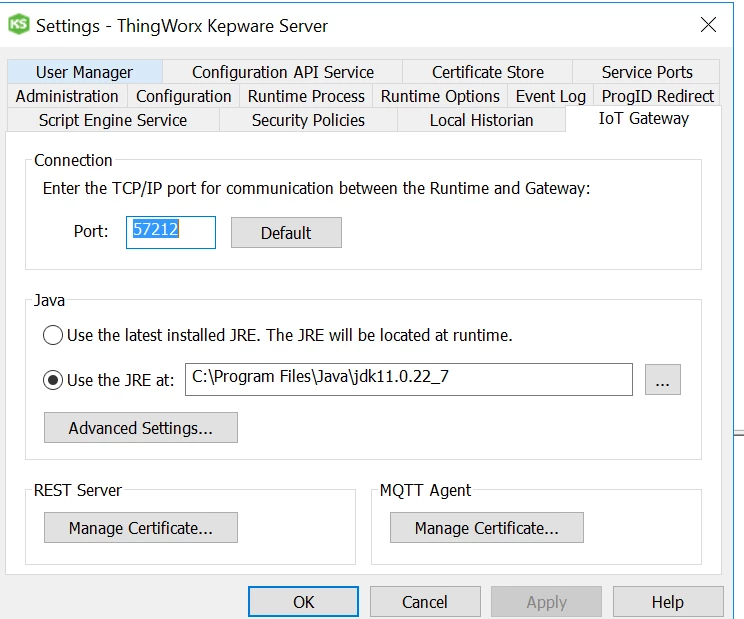Select the Administration tab
The width and height of the screenshot is (744, 619).
[x=67, y=96]
